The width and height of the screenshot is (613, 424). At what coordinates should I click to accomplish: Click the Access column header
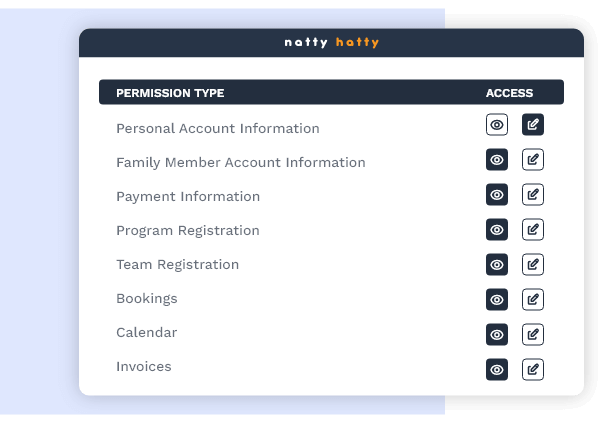tap(509, 93)
